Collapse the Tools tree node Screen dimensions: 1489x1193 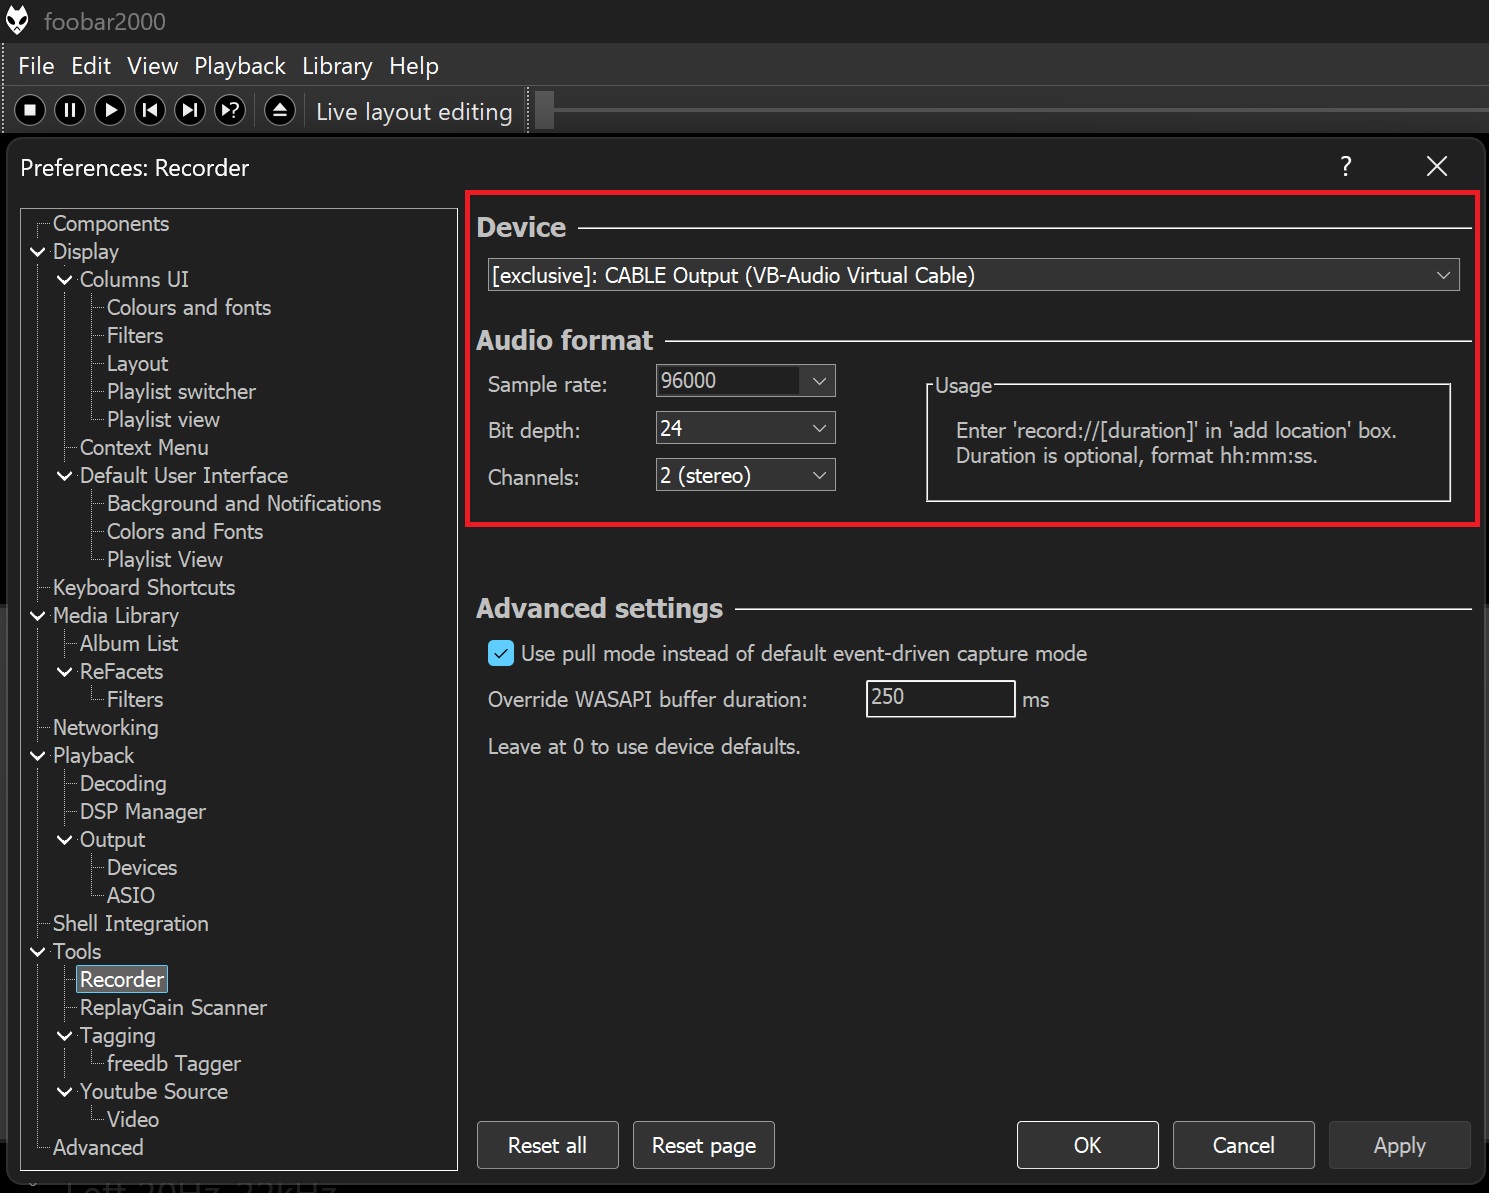(x=38, y=952)
